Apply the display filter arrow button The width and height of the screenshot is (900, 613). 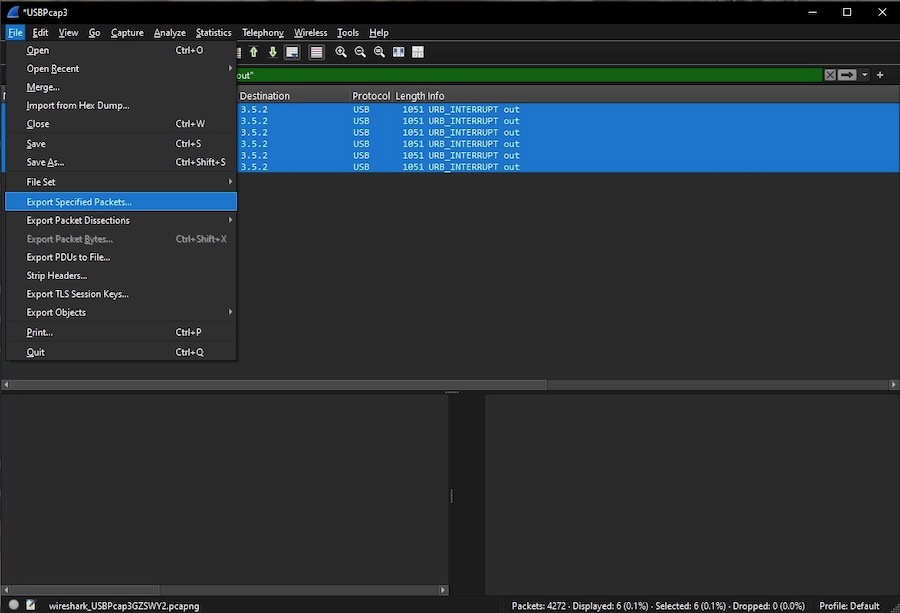(847, 75)
